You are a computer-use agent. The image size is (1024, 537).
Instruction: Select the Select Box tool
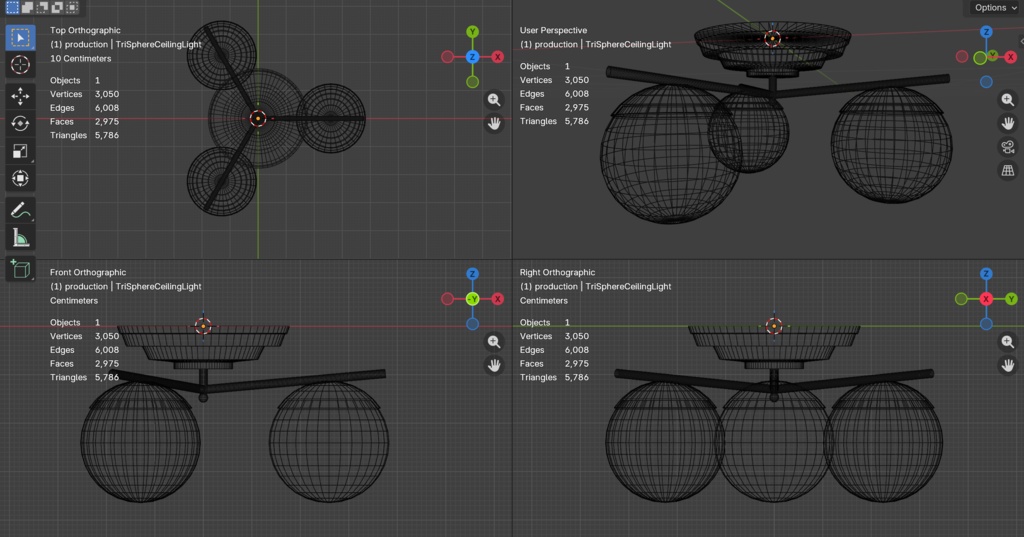pyautogui.click(x=20, y=38)
